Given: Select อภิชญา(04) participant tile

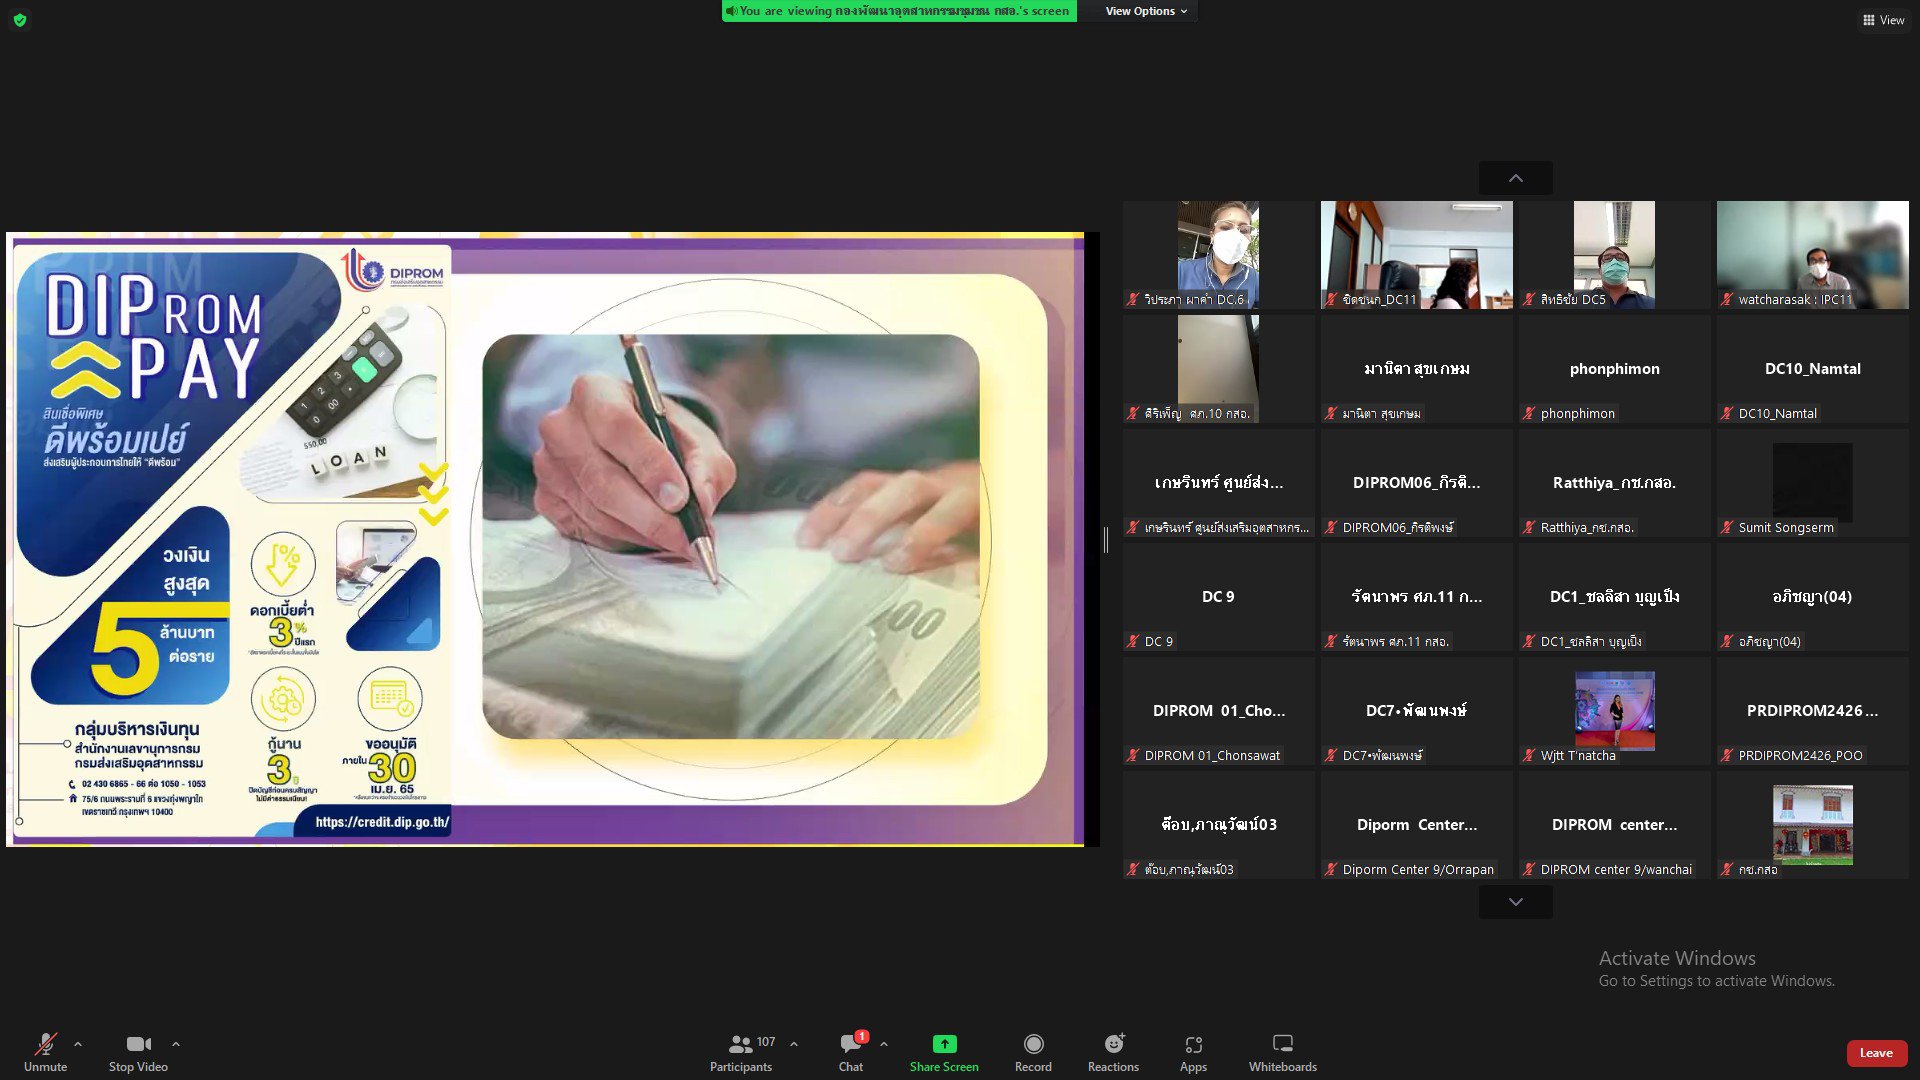Looking at the screenshot, I should pos(1812,597).
